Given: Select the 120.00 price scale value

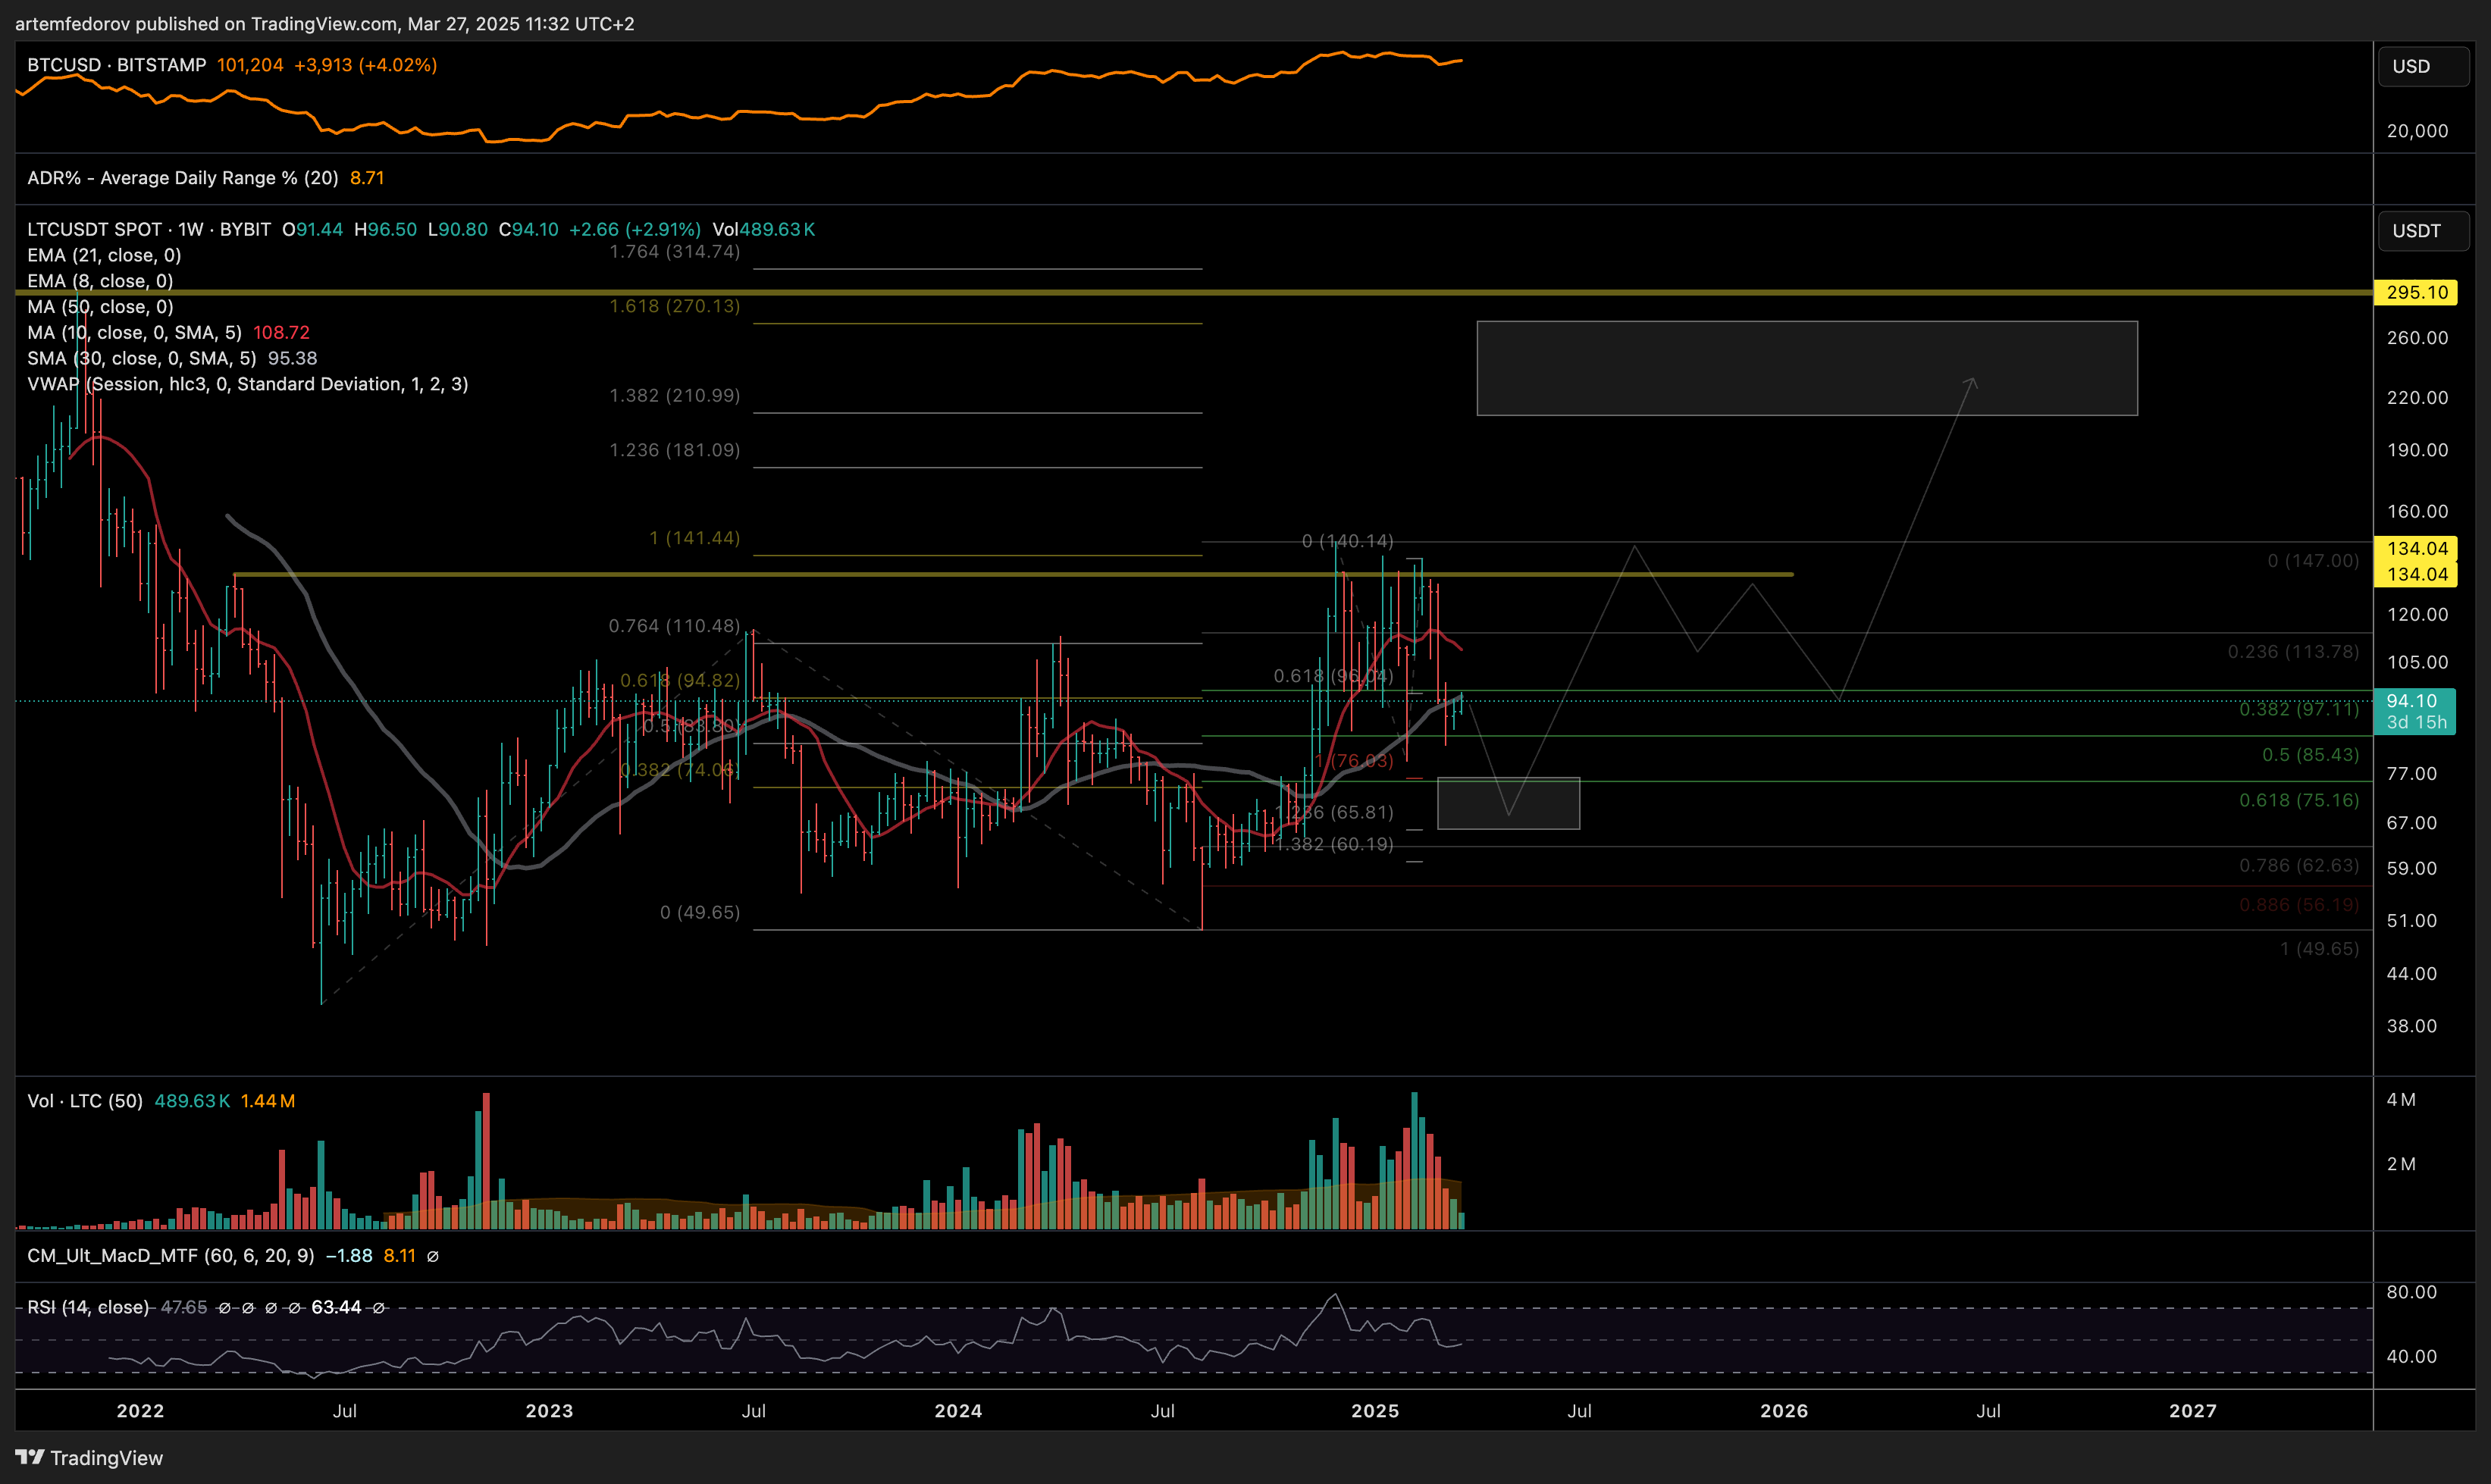Looking at the screenshot, I should [x=2417, y=615].
